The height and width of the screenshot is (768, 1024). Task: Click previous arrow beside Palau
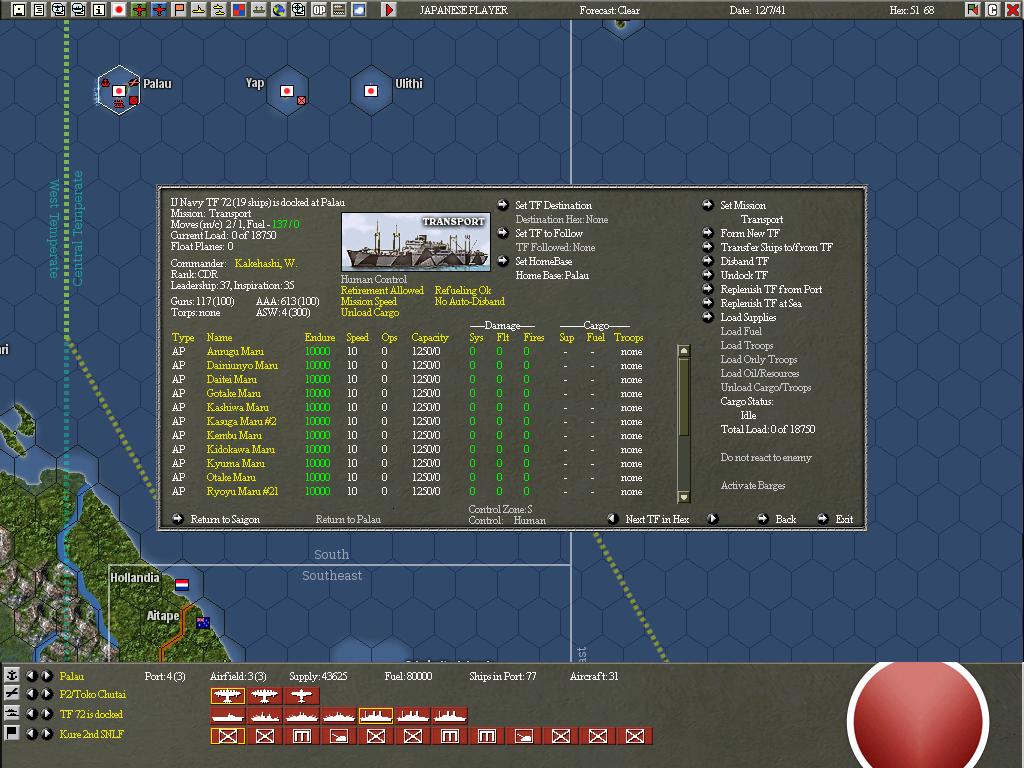[32, 676]
